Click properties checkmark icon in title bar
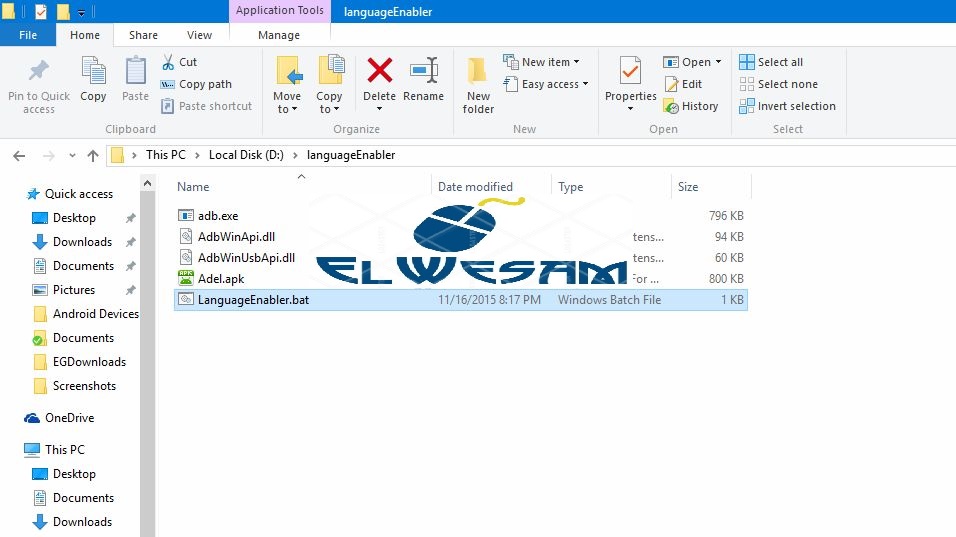956x537 pixels. 41,11
